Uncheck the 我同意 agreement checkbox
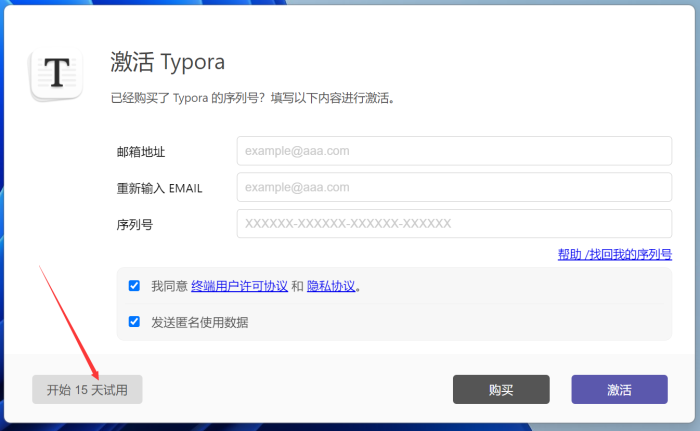This screenshot has width=700, height=431. click(x=134, y=285)
